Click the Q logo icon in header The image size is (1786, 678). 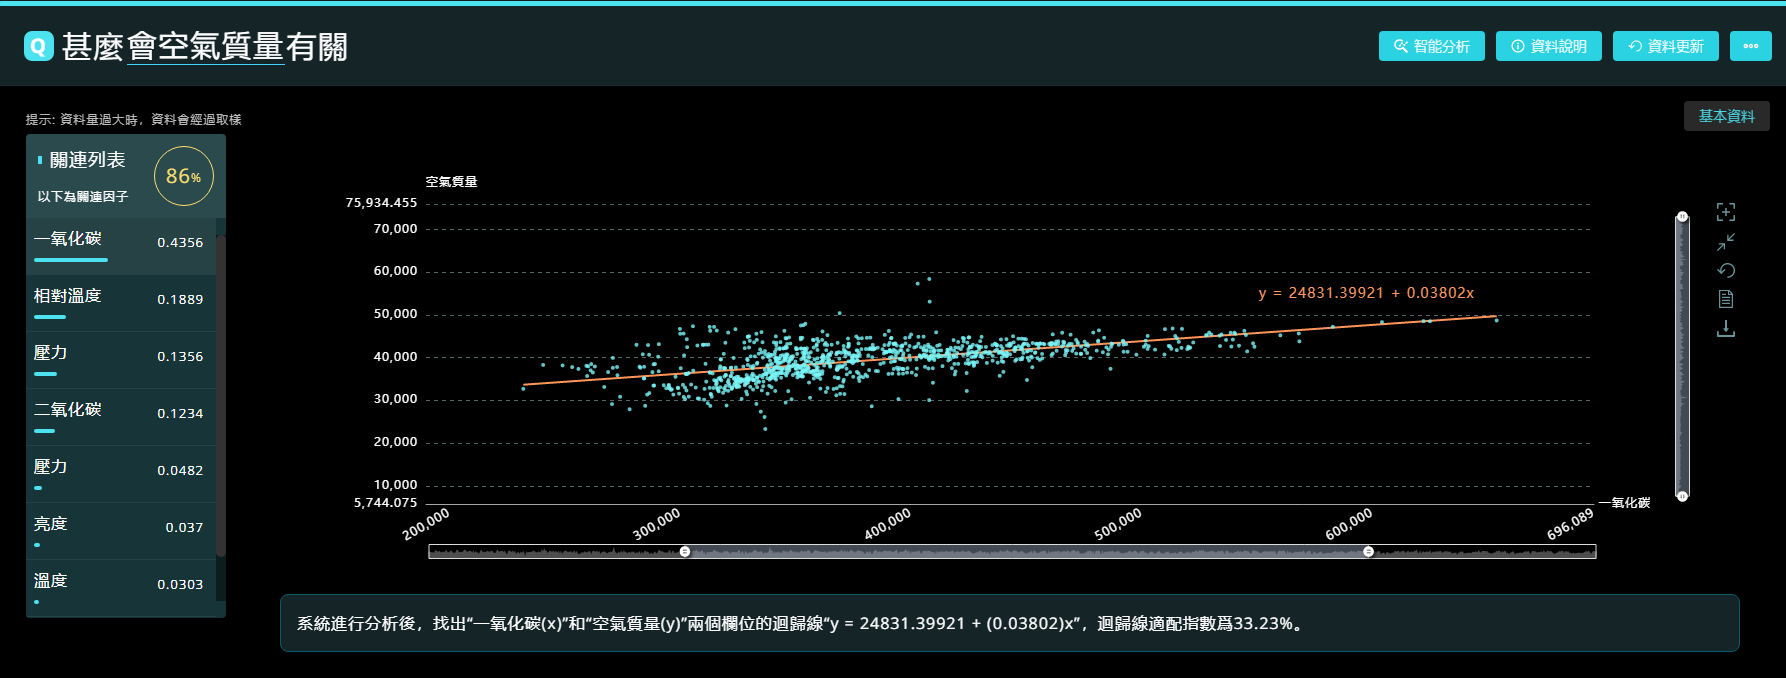pyautogui.click(x=38, y=46)
